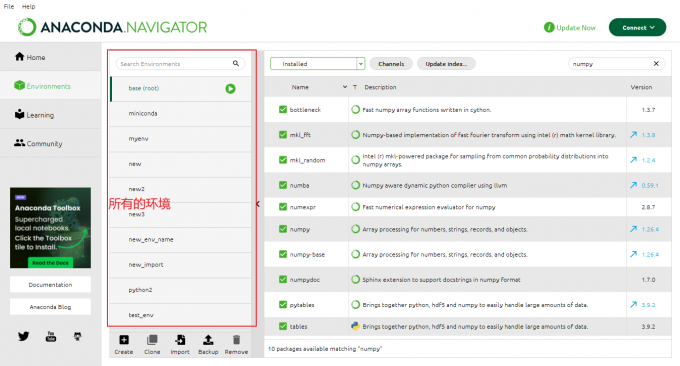Screen dimensions: 680x366
Task: Click the Update index... button
Action: click(446, 64)
